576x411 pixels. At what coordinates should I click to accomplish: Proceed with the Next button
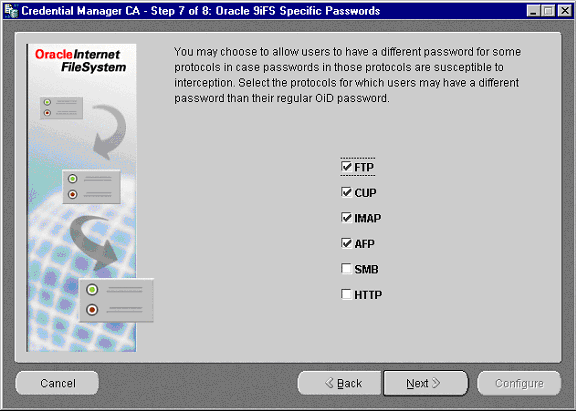tap(426, 383)
